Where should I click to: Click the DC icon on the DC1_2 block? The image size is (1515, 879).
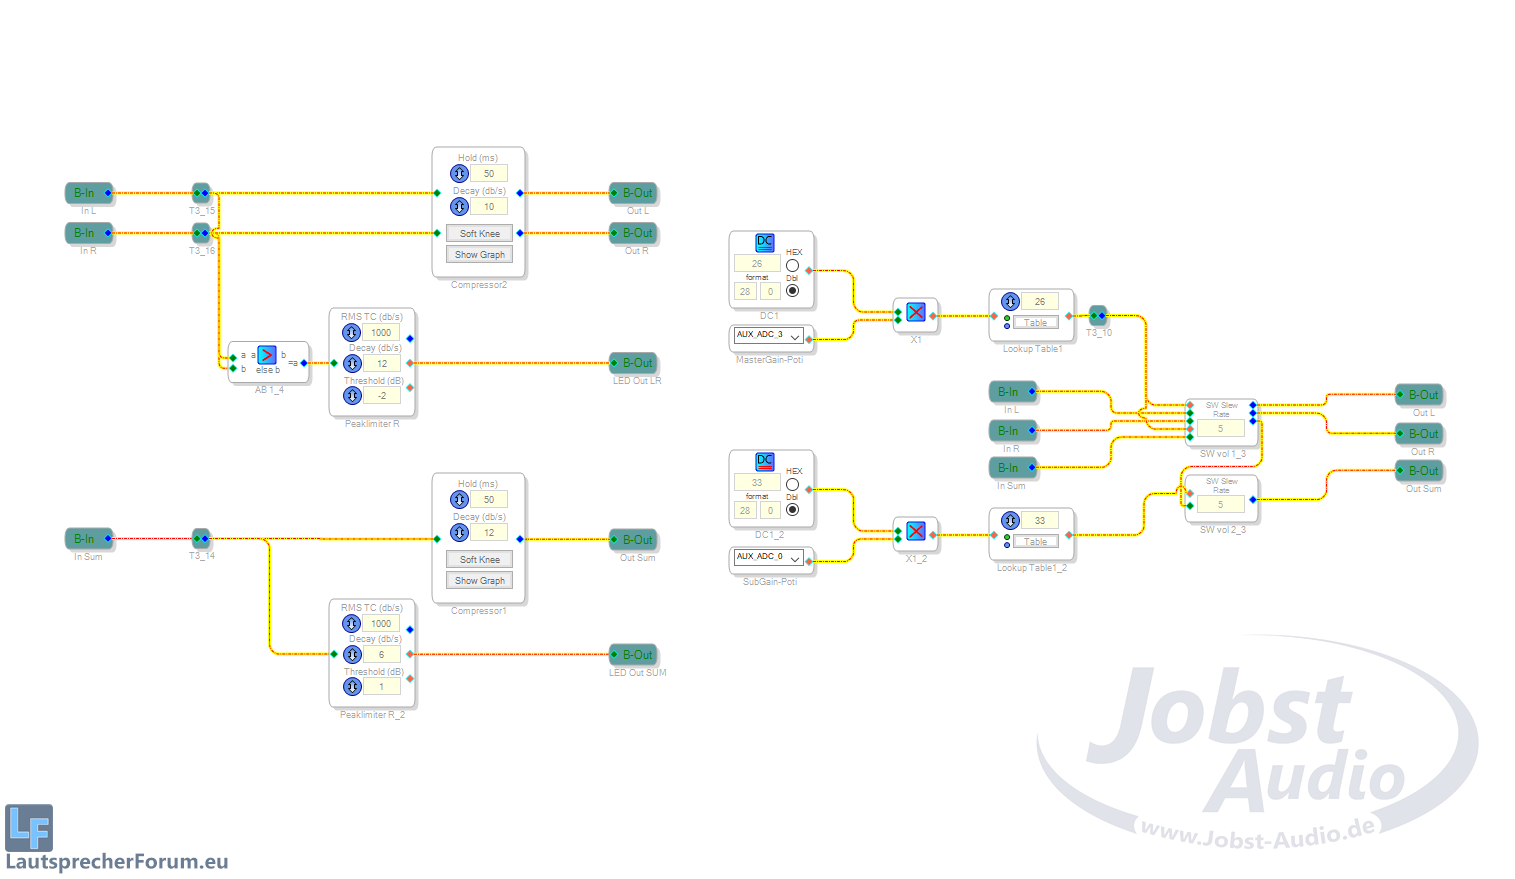[764, 461]
